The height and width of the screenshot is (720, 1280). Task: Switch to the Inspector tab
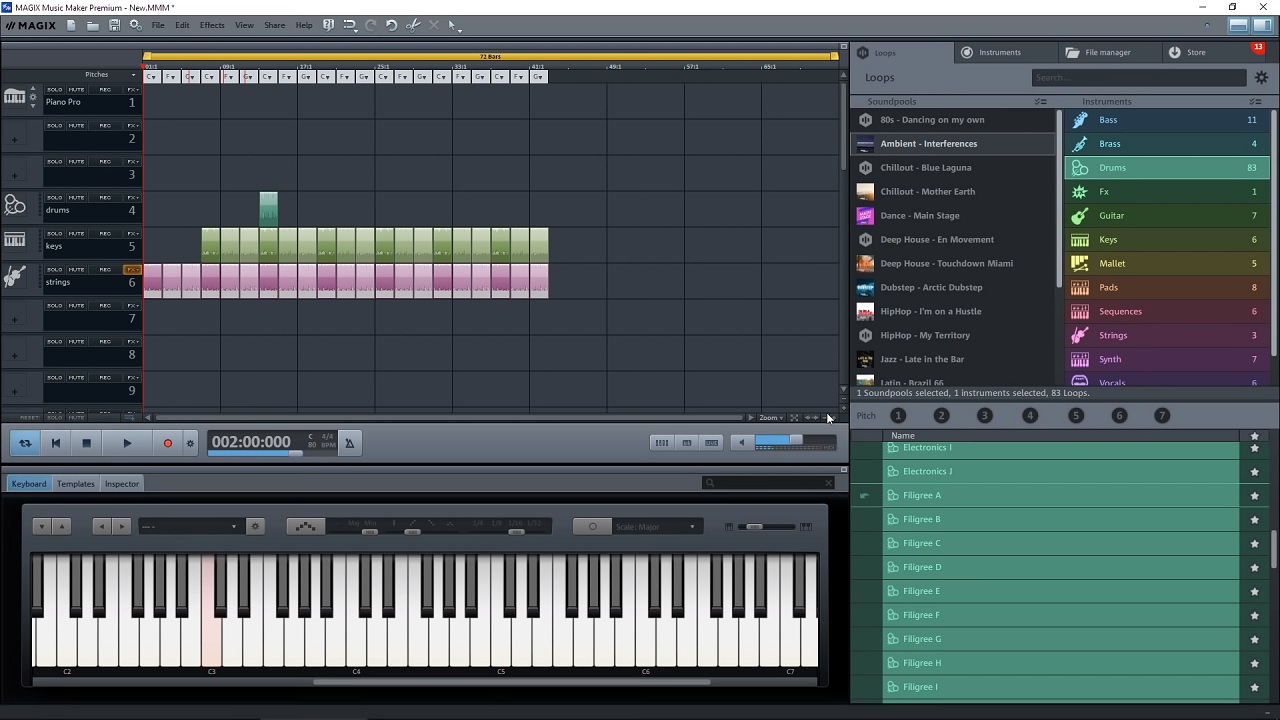pos(122,484)
